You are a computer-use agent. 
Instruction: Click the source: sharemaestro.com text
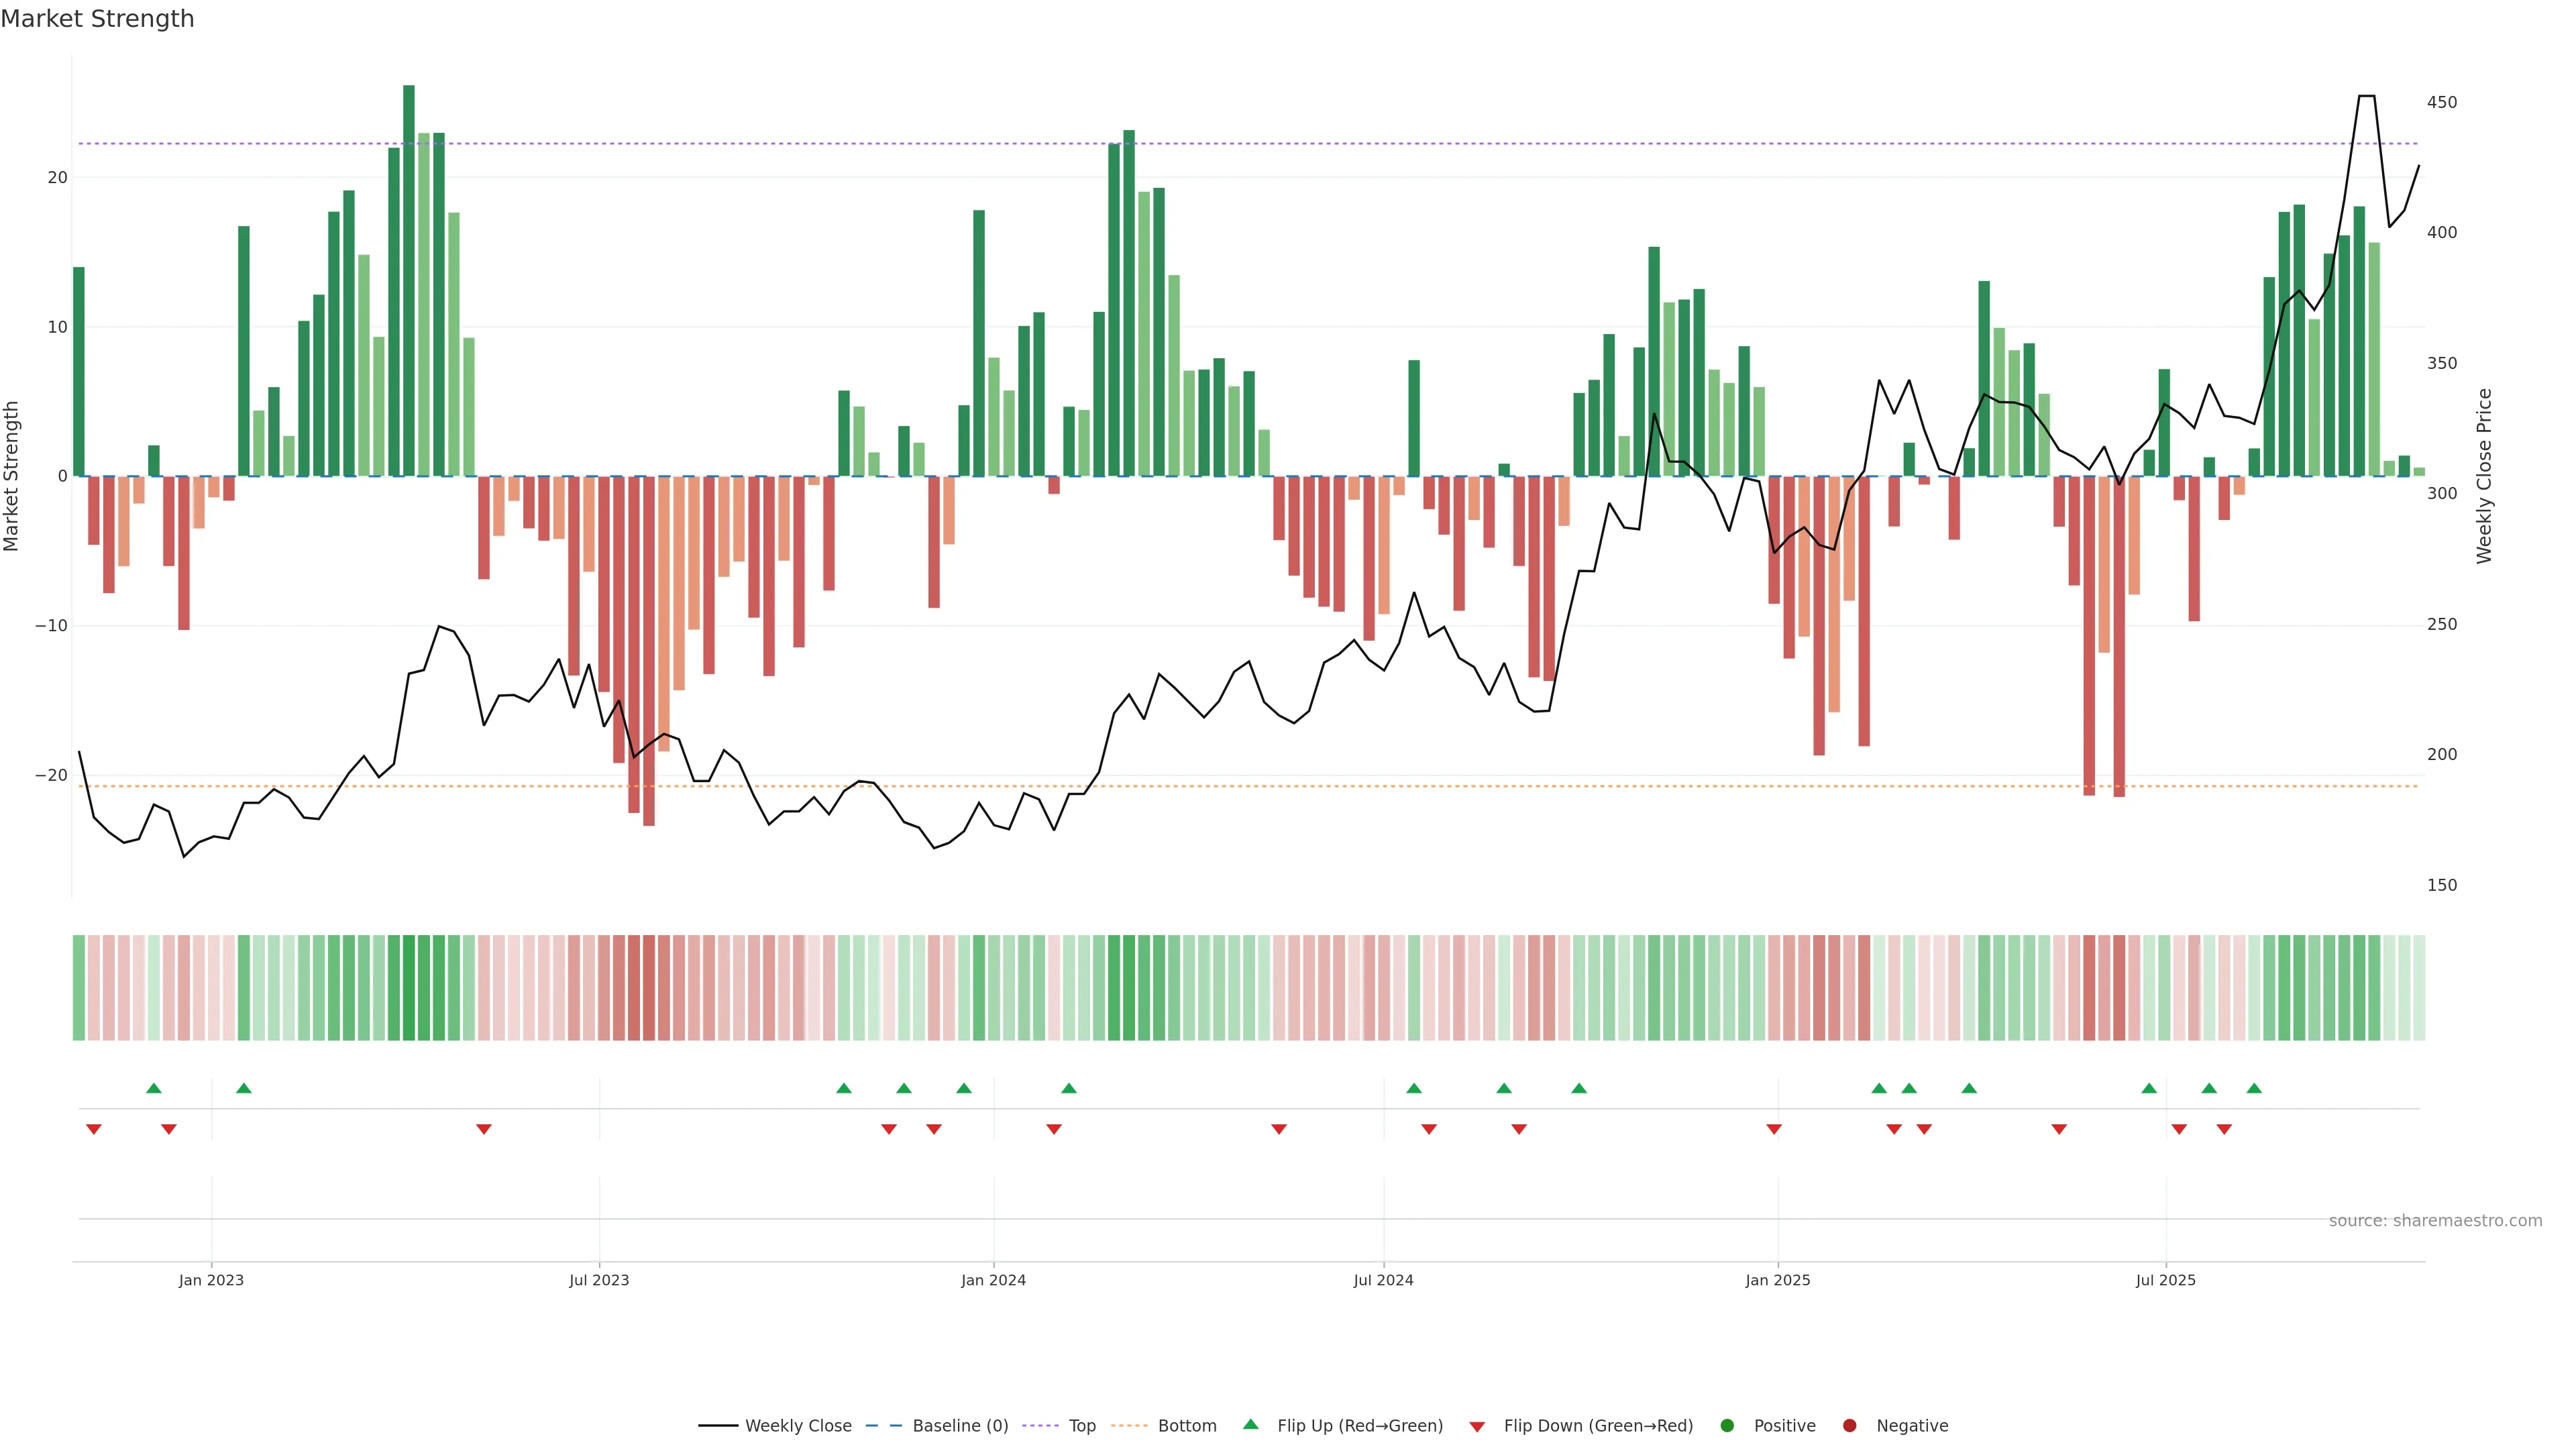pos(2435,1221)
